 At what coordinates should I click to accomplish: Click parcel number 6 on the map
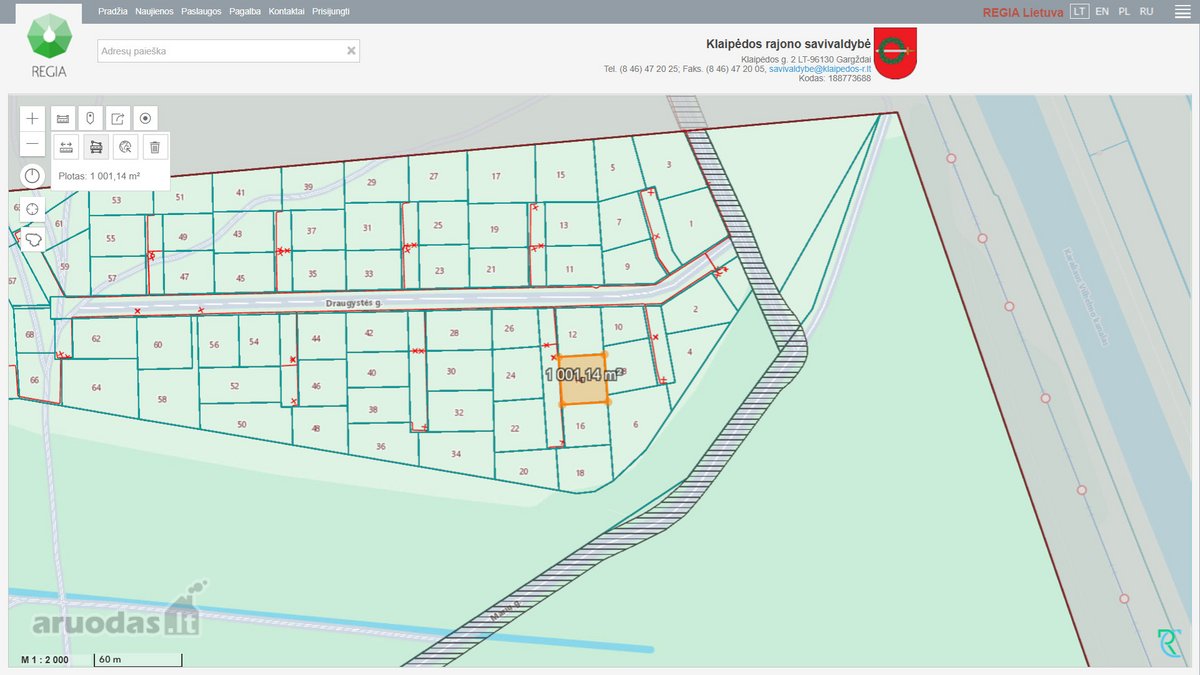pyautogui.click(x=636, y=424)
